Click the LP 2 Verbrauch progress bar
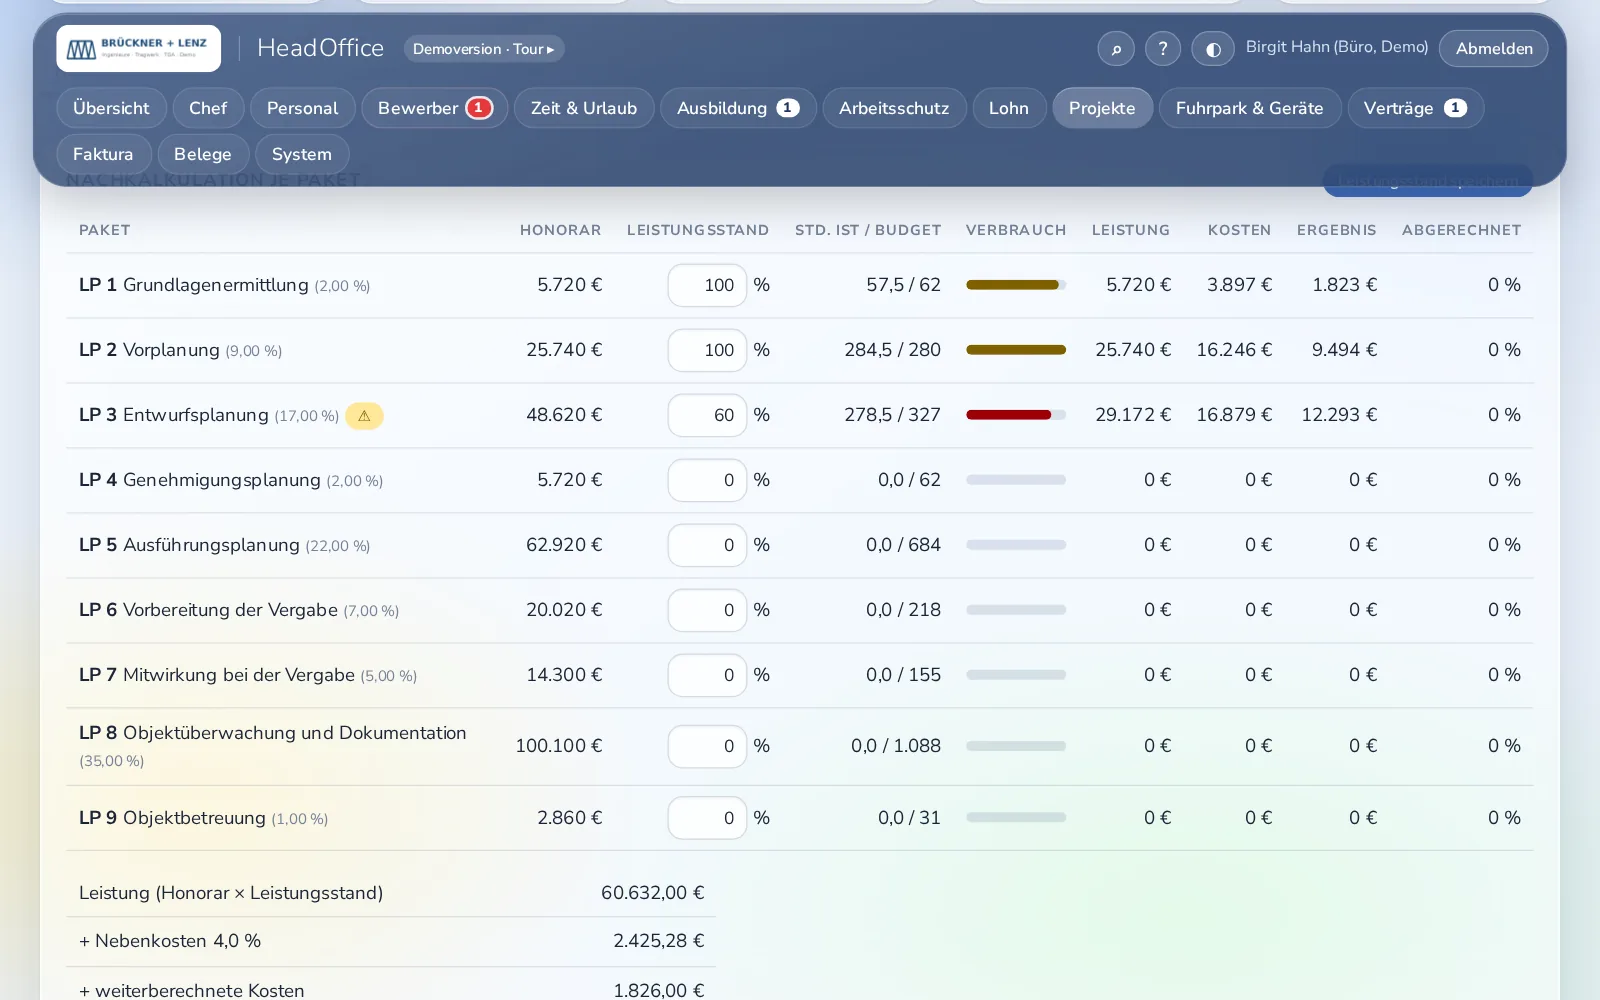This screenshot has width=1600, height=1000. [1016, 350]
